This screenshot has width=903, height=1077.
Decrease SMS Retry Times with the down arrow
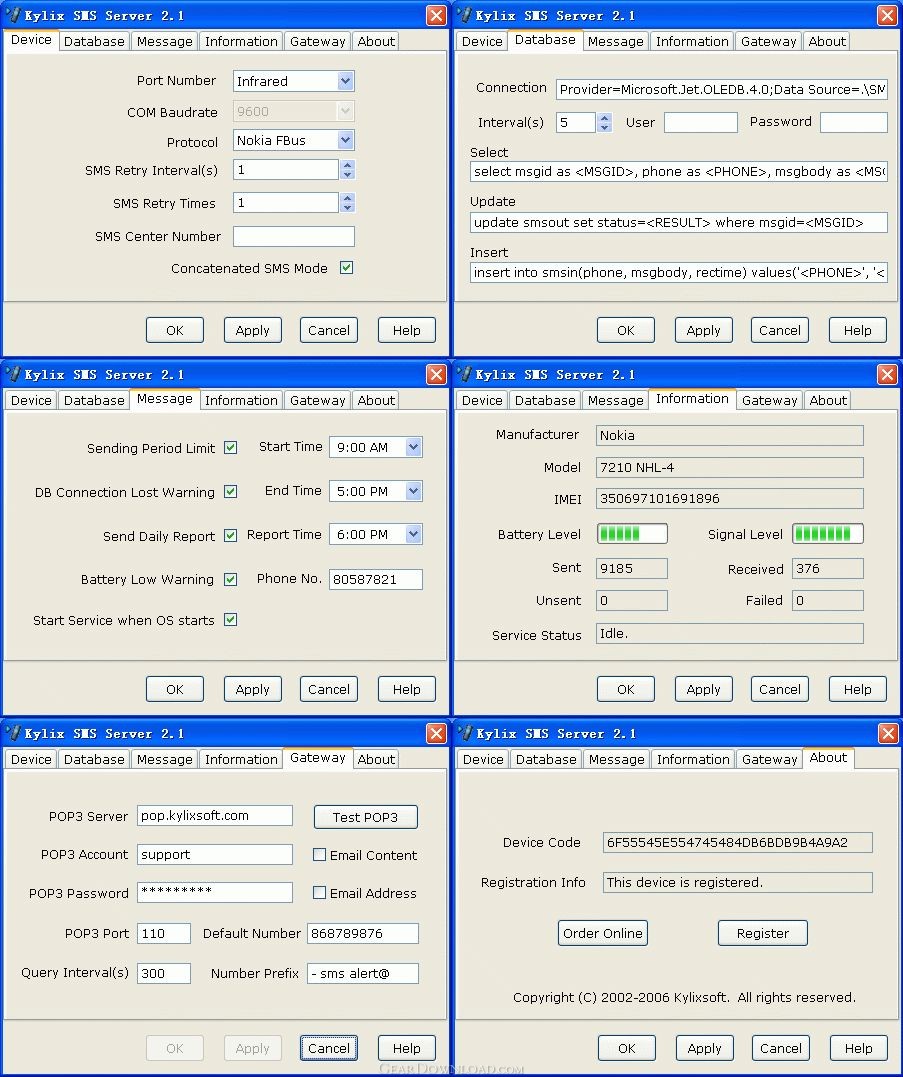point(347,207)
